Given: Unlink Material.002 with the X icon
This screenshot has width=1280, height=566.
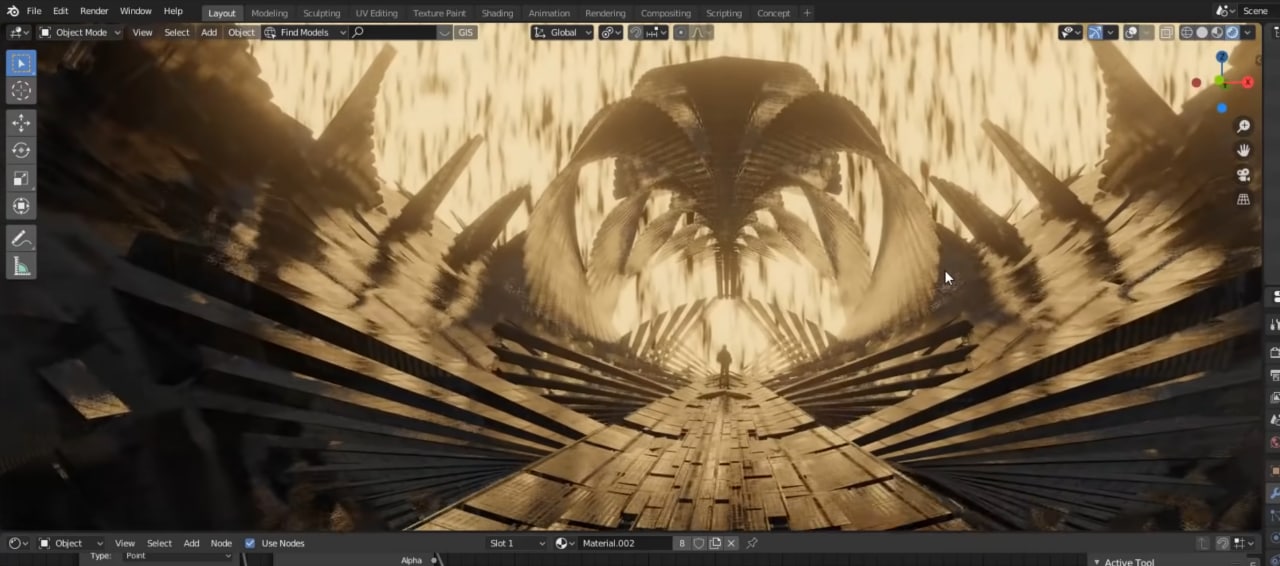Looking at the screenshot, I should tap(731, 543).
